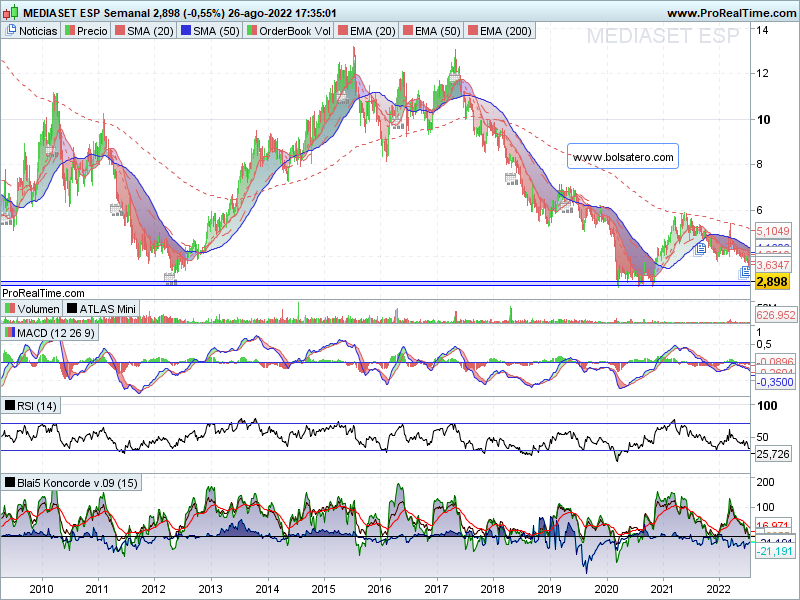This screenshot has width=800, height=600.
Task: Click the 626.952 volume value label
Action: (x=776, y=315)
